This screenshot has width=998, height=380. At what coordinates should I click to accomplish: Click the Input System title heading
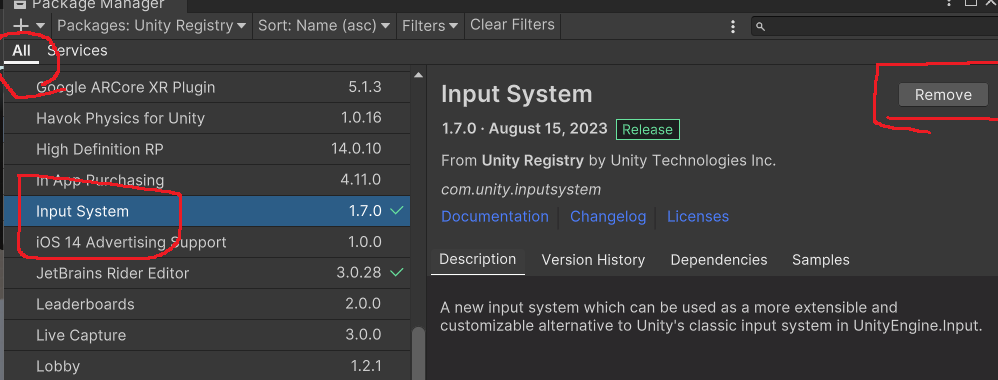click(x=516, y=94)
